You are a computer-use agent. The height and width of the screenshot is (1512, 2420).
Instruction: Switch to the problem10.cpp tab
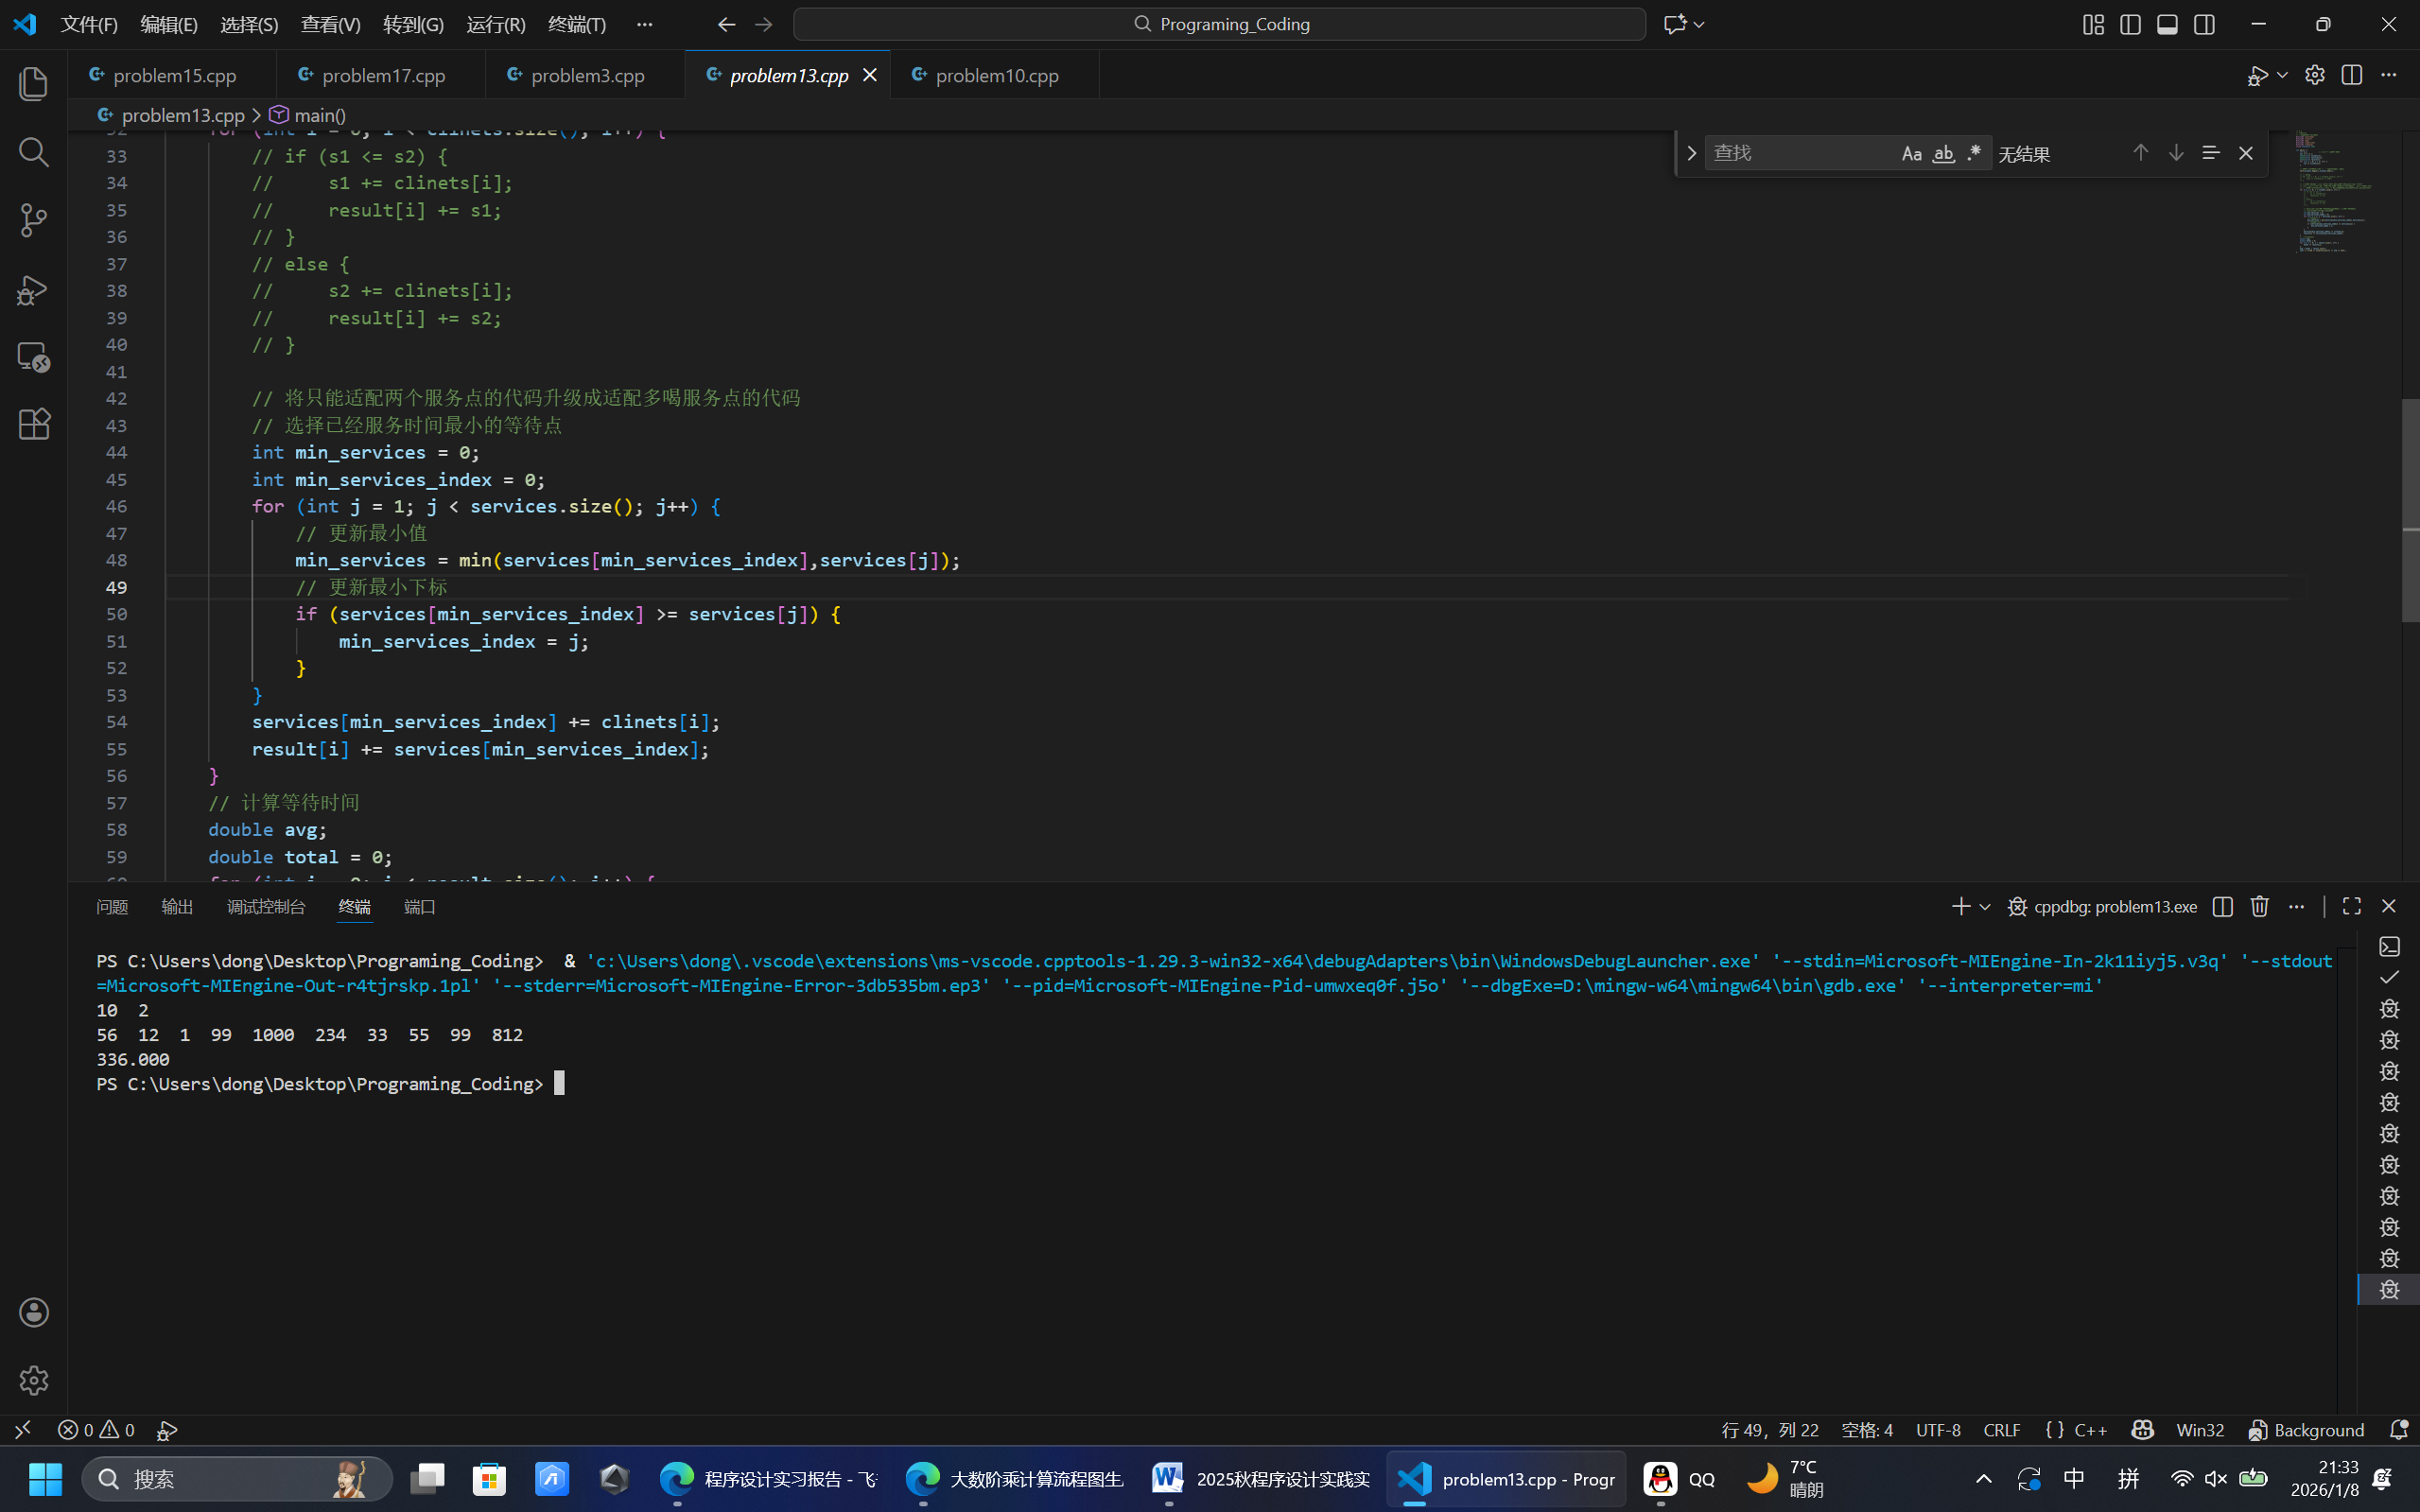pyautogui.click(x=995, y=75)
